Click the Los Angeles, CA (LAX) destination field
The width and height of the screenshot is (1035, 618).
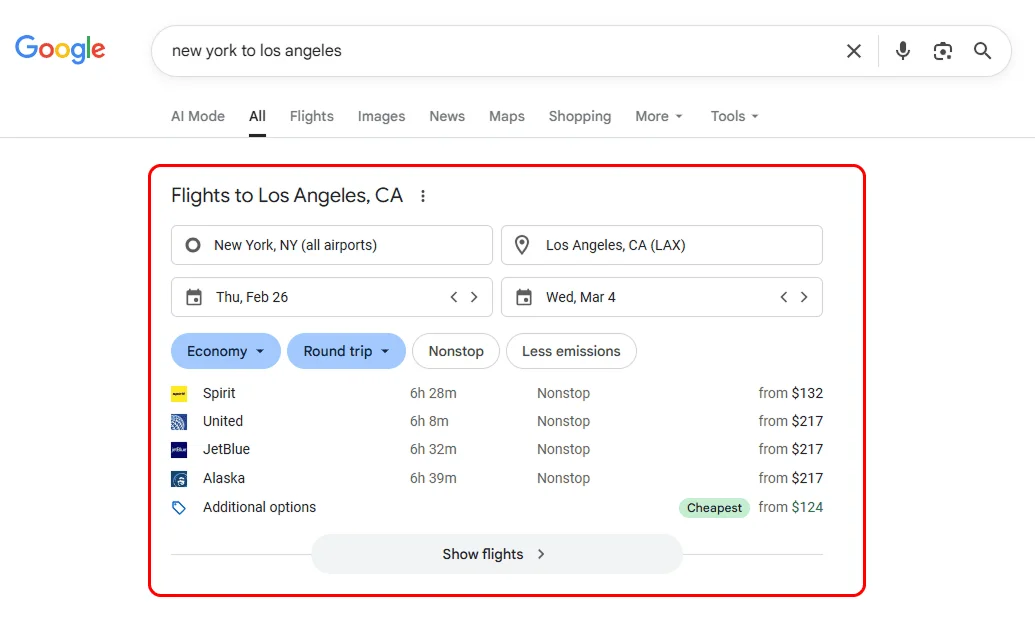pos(661,245)
